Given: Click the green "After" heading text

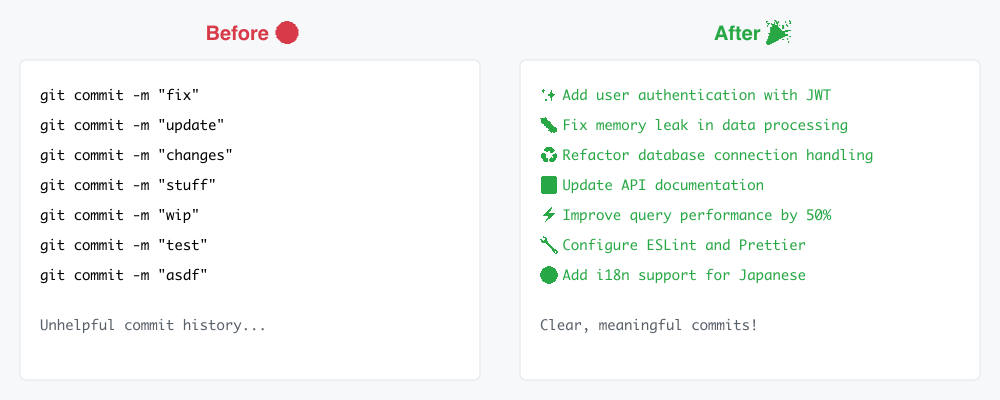Looking at the screenshot, I should pos(737,33).
